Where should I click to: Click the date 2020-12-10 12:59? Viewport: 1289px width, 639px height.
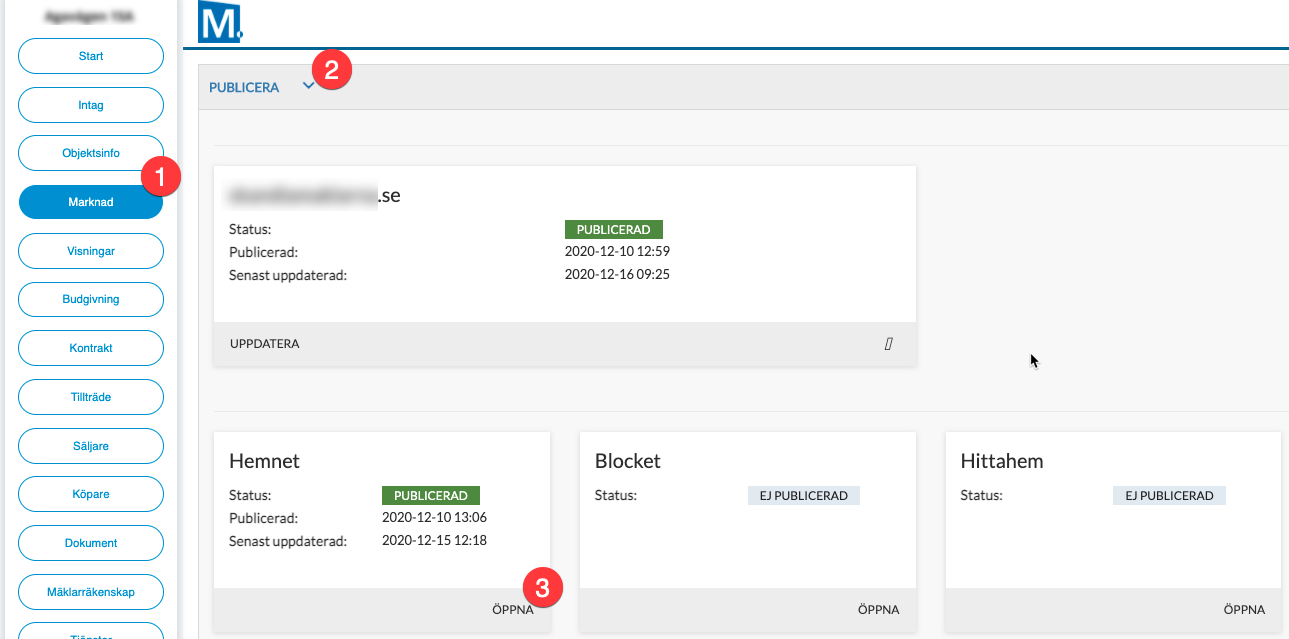[617, 252]
